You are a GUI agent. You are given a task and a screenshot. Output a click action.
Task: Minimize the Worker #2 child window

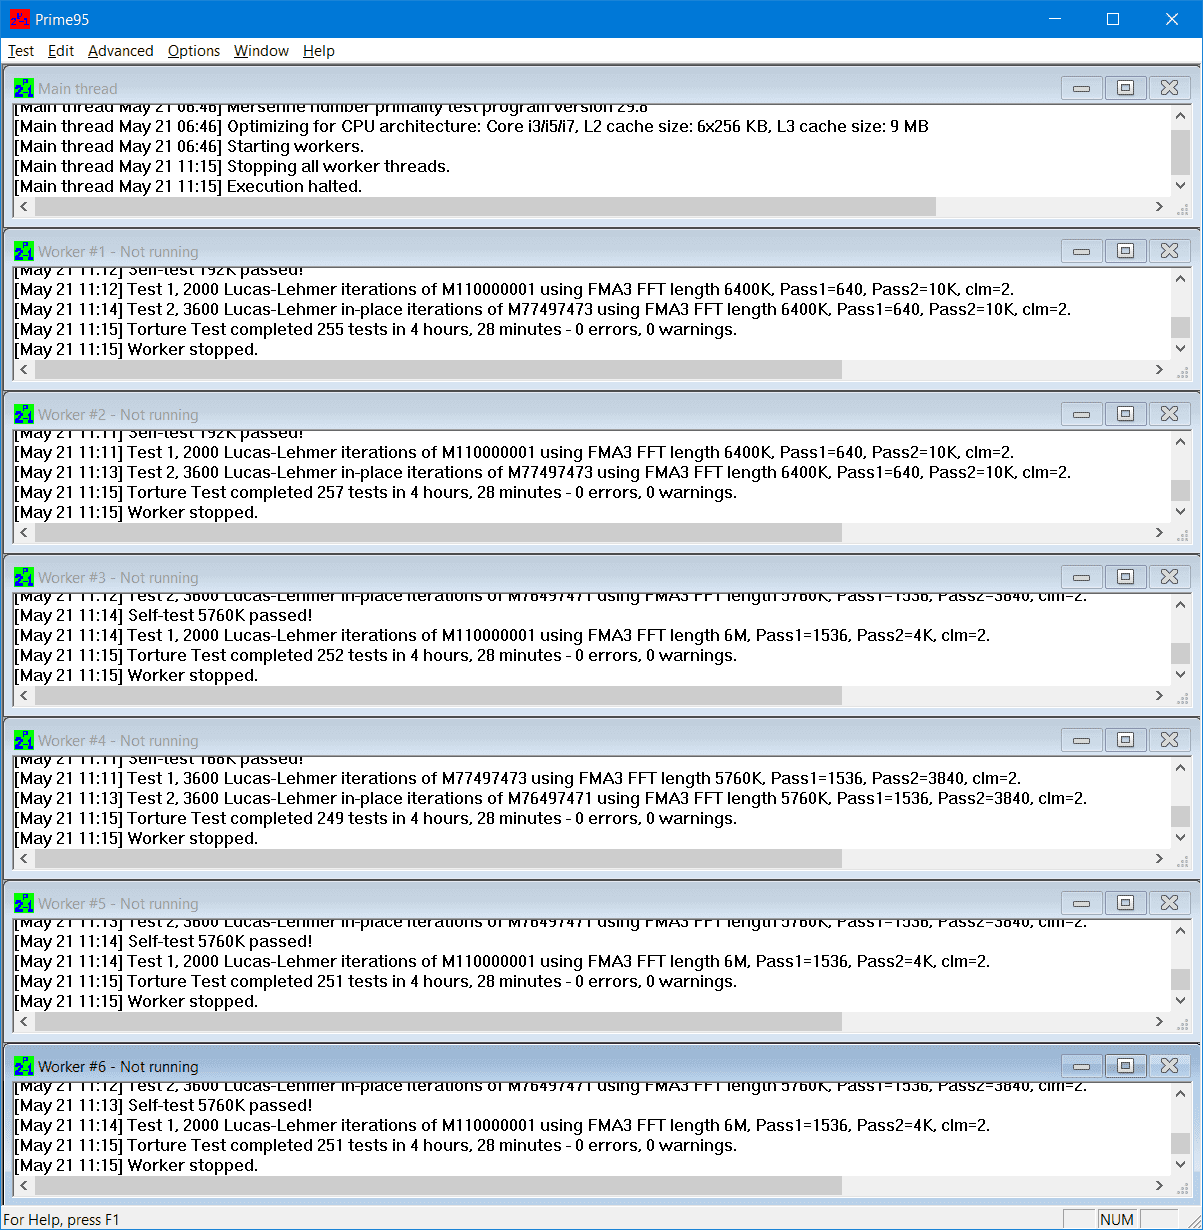point(1082,414)
